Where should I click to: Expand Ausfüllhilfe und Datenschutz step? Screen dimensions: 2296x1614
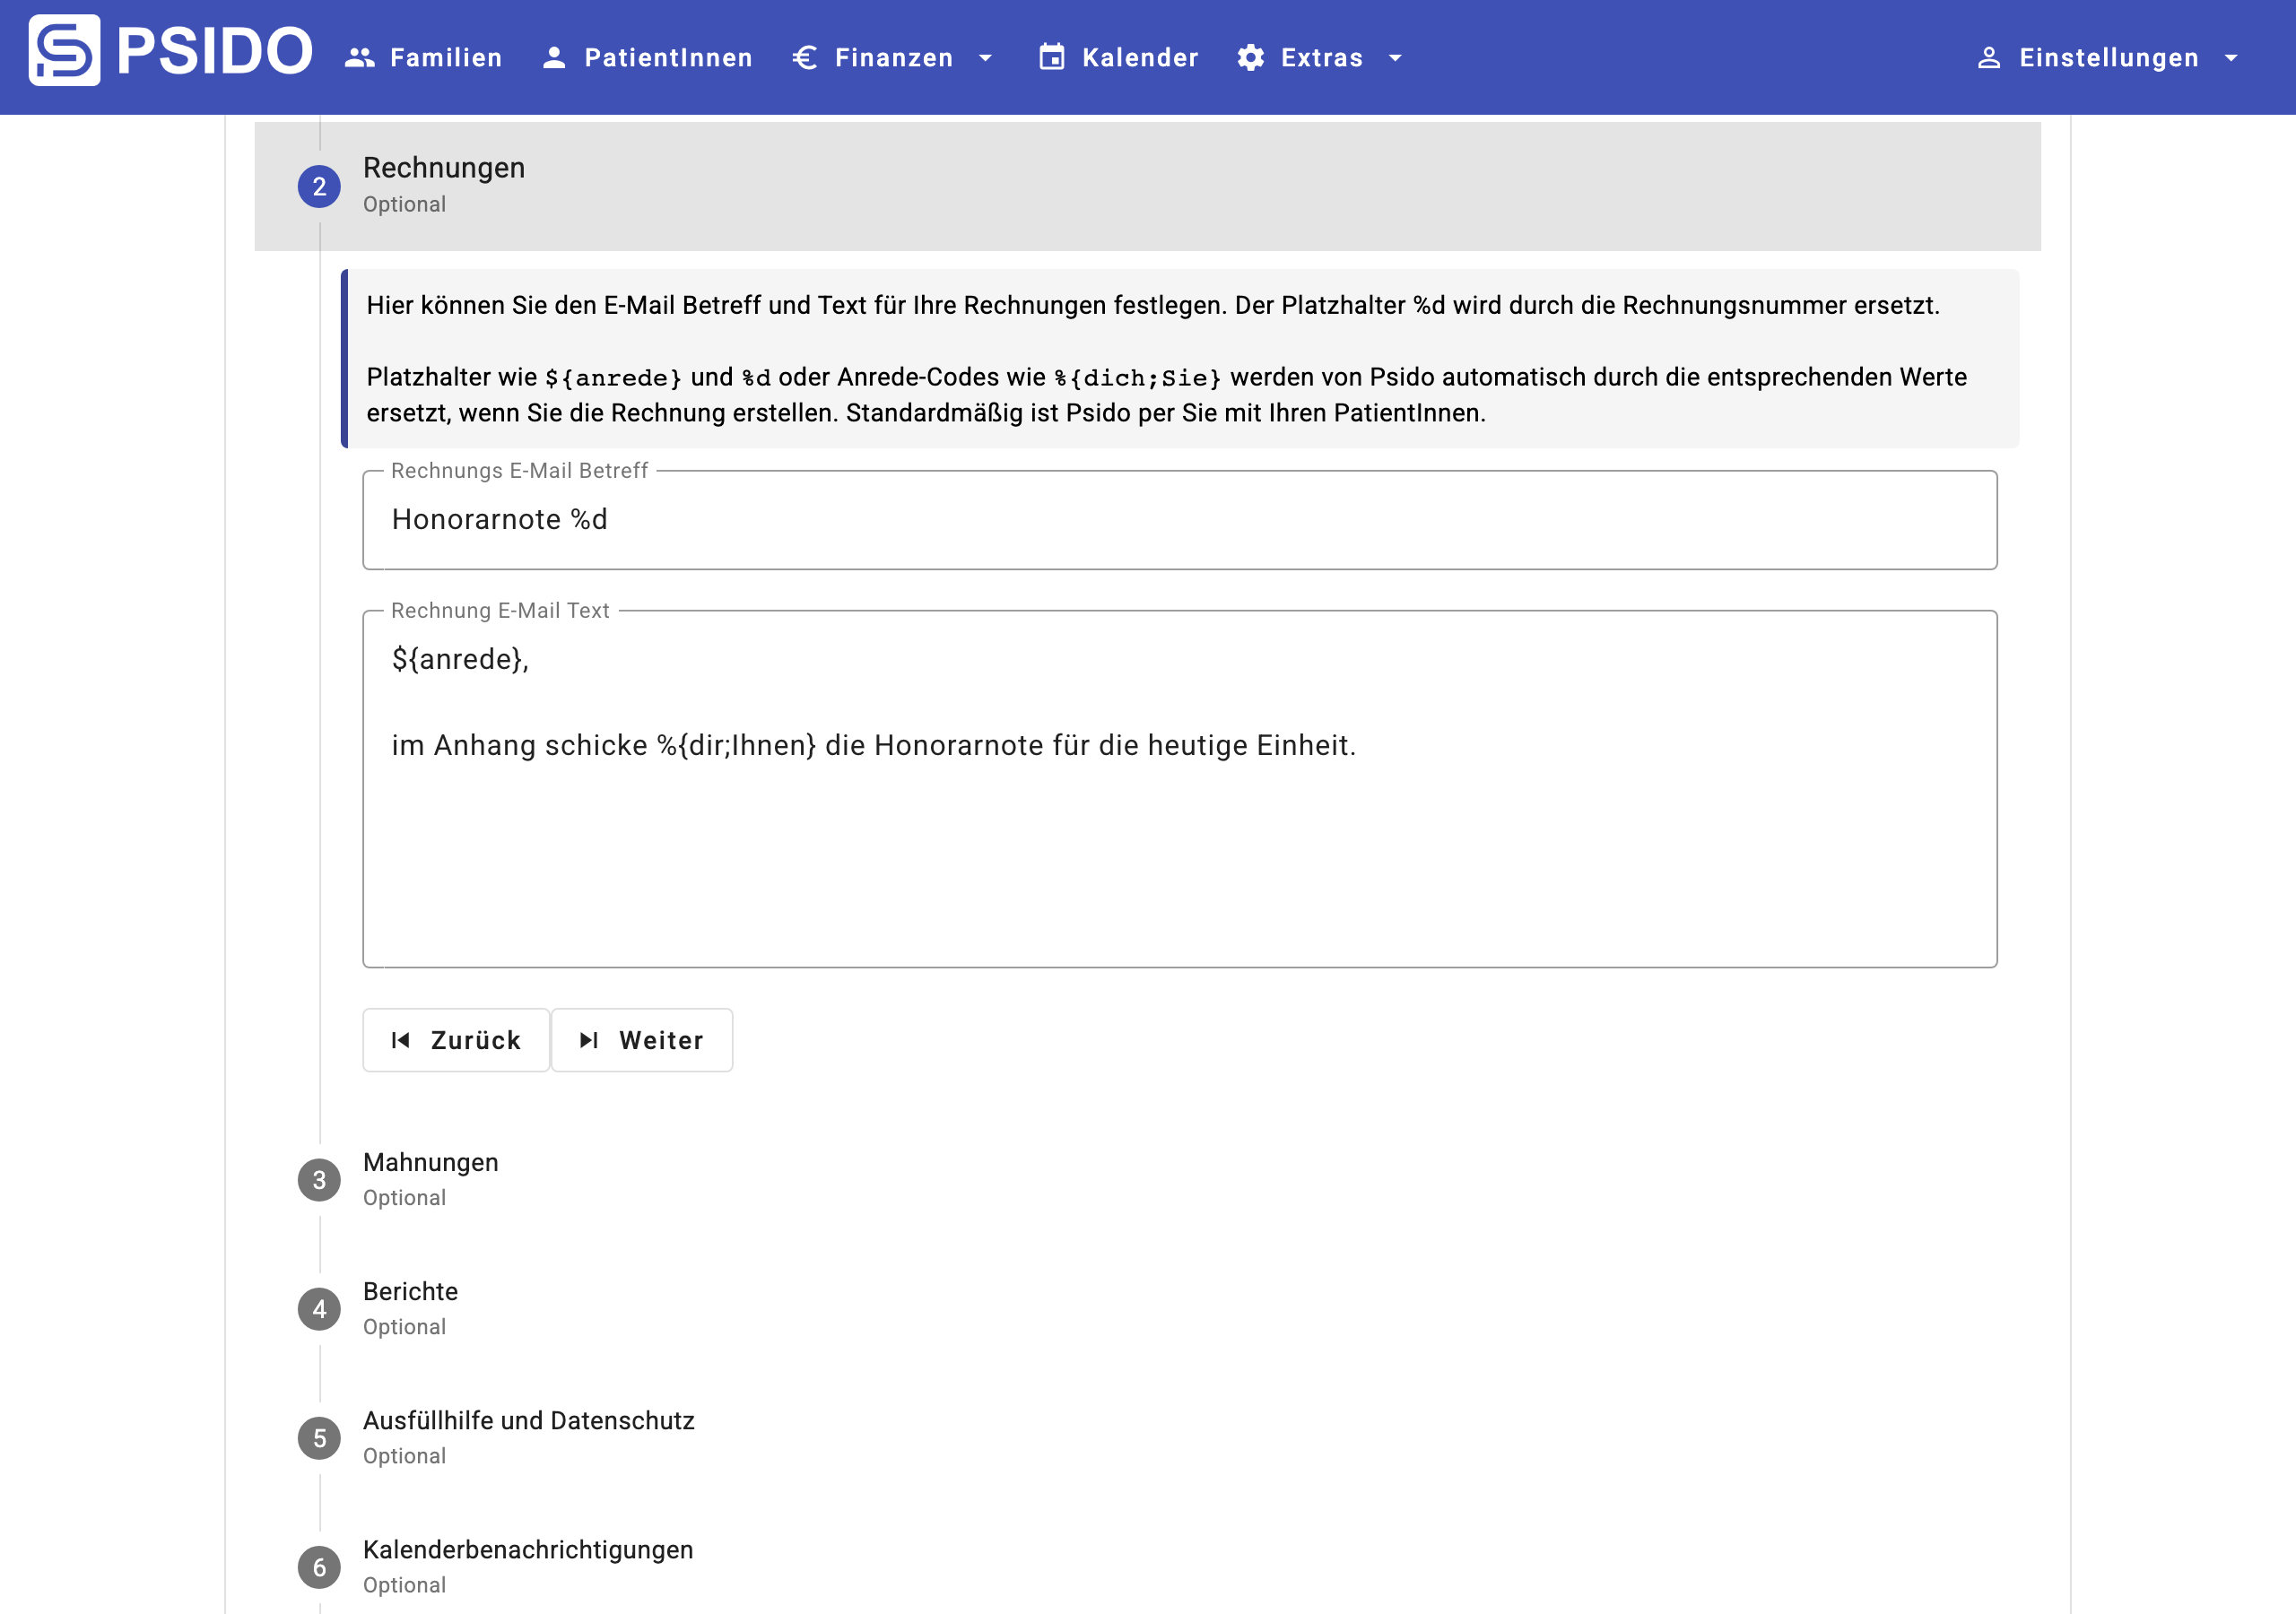[x=528, y=1421]
